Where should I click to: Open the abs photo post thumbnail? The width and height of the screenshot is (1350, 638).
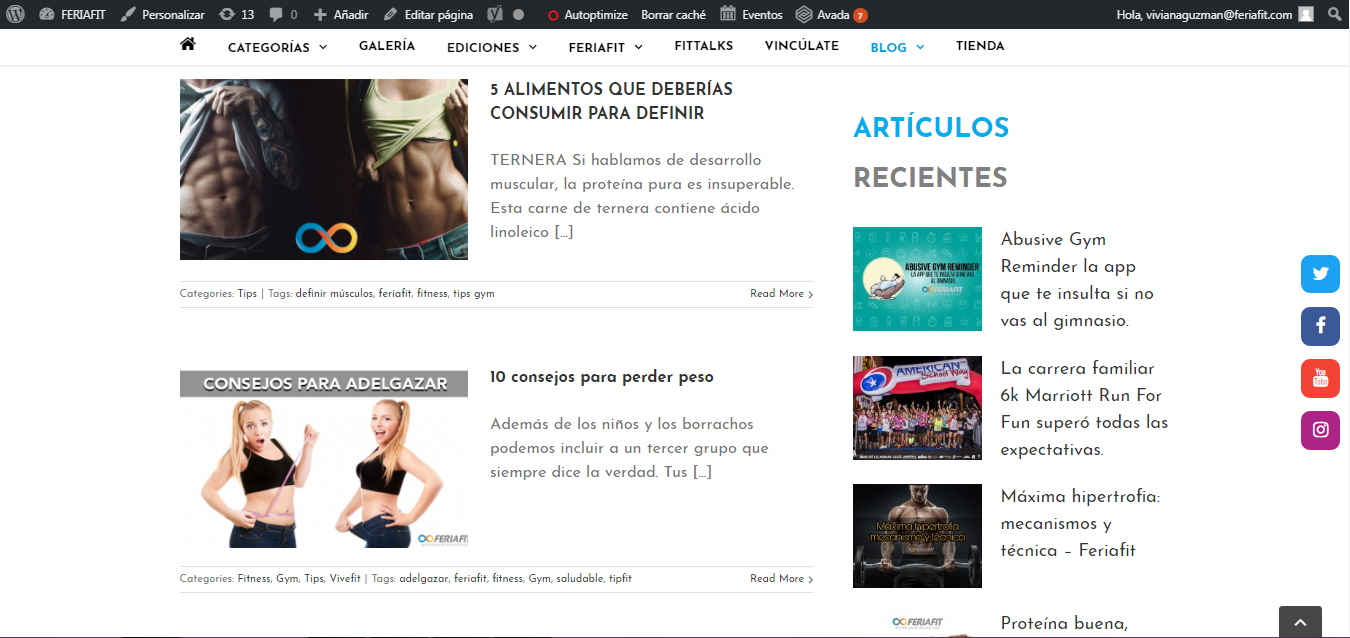[324, 169]
